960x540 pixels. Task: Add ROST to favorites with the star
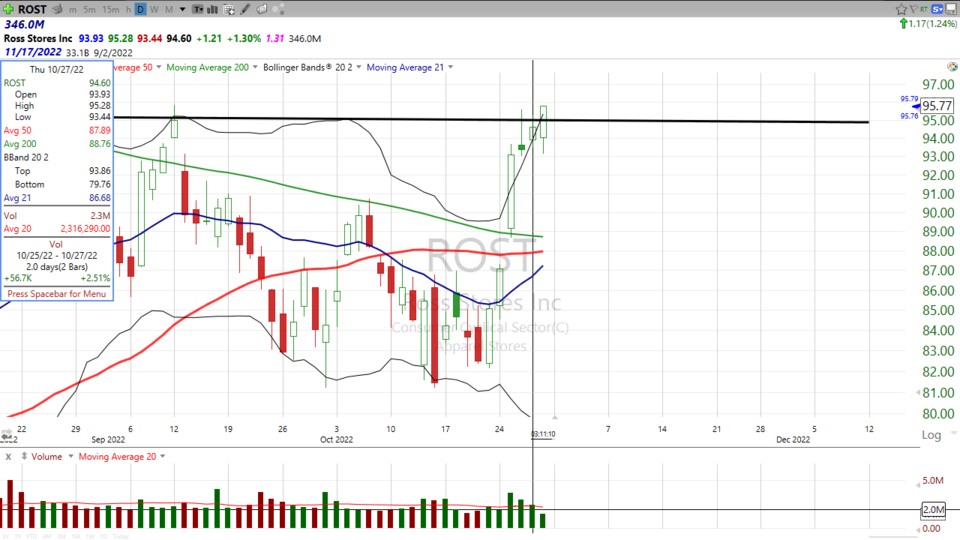(901, 9)
